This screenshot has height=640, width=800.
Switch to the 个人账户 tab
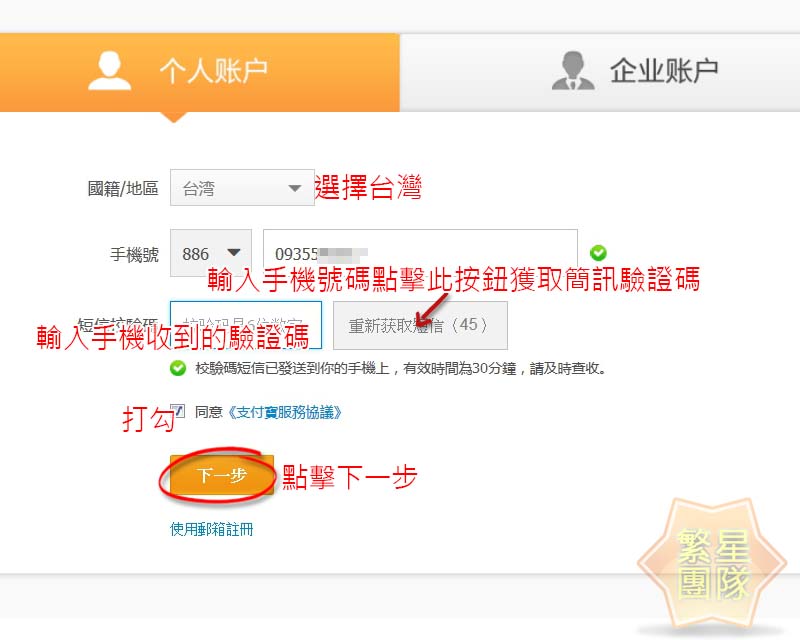pos(199,72)
